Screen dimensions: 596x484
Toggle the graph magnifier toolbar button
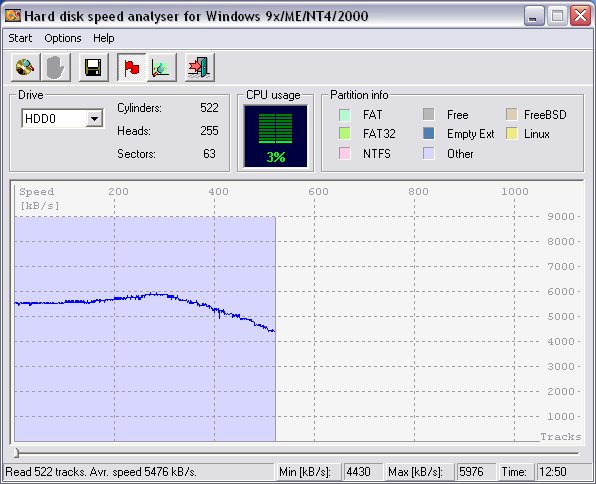pos(162,68)
